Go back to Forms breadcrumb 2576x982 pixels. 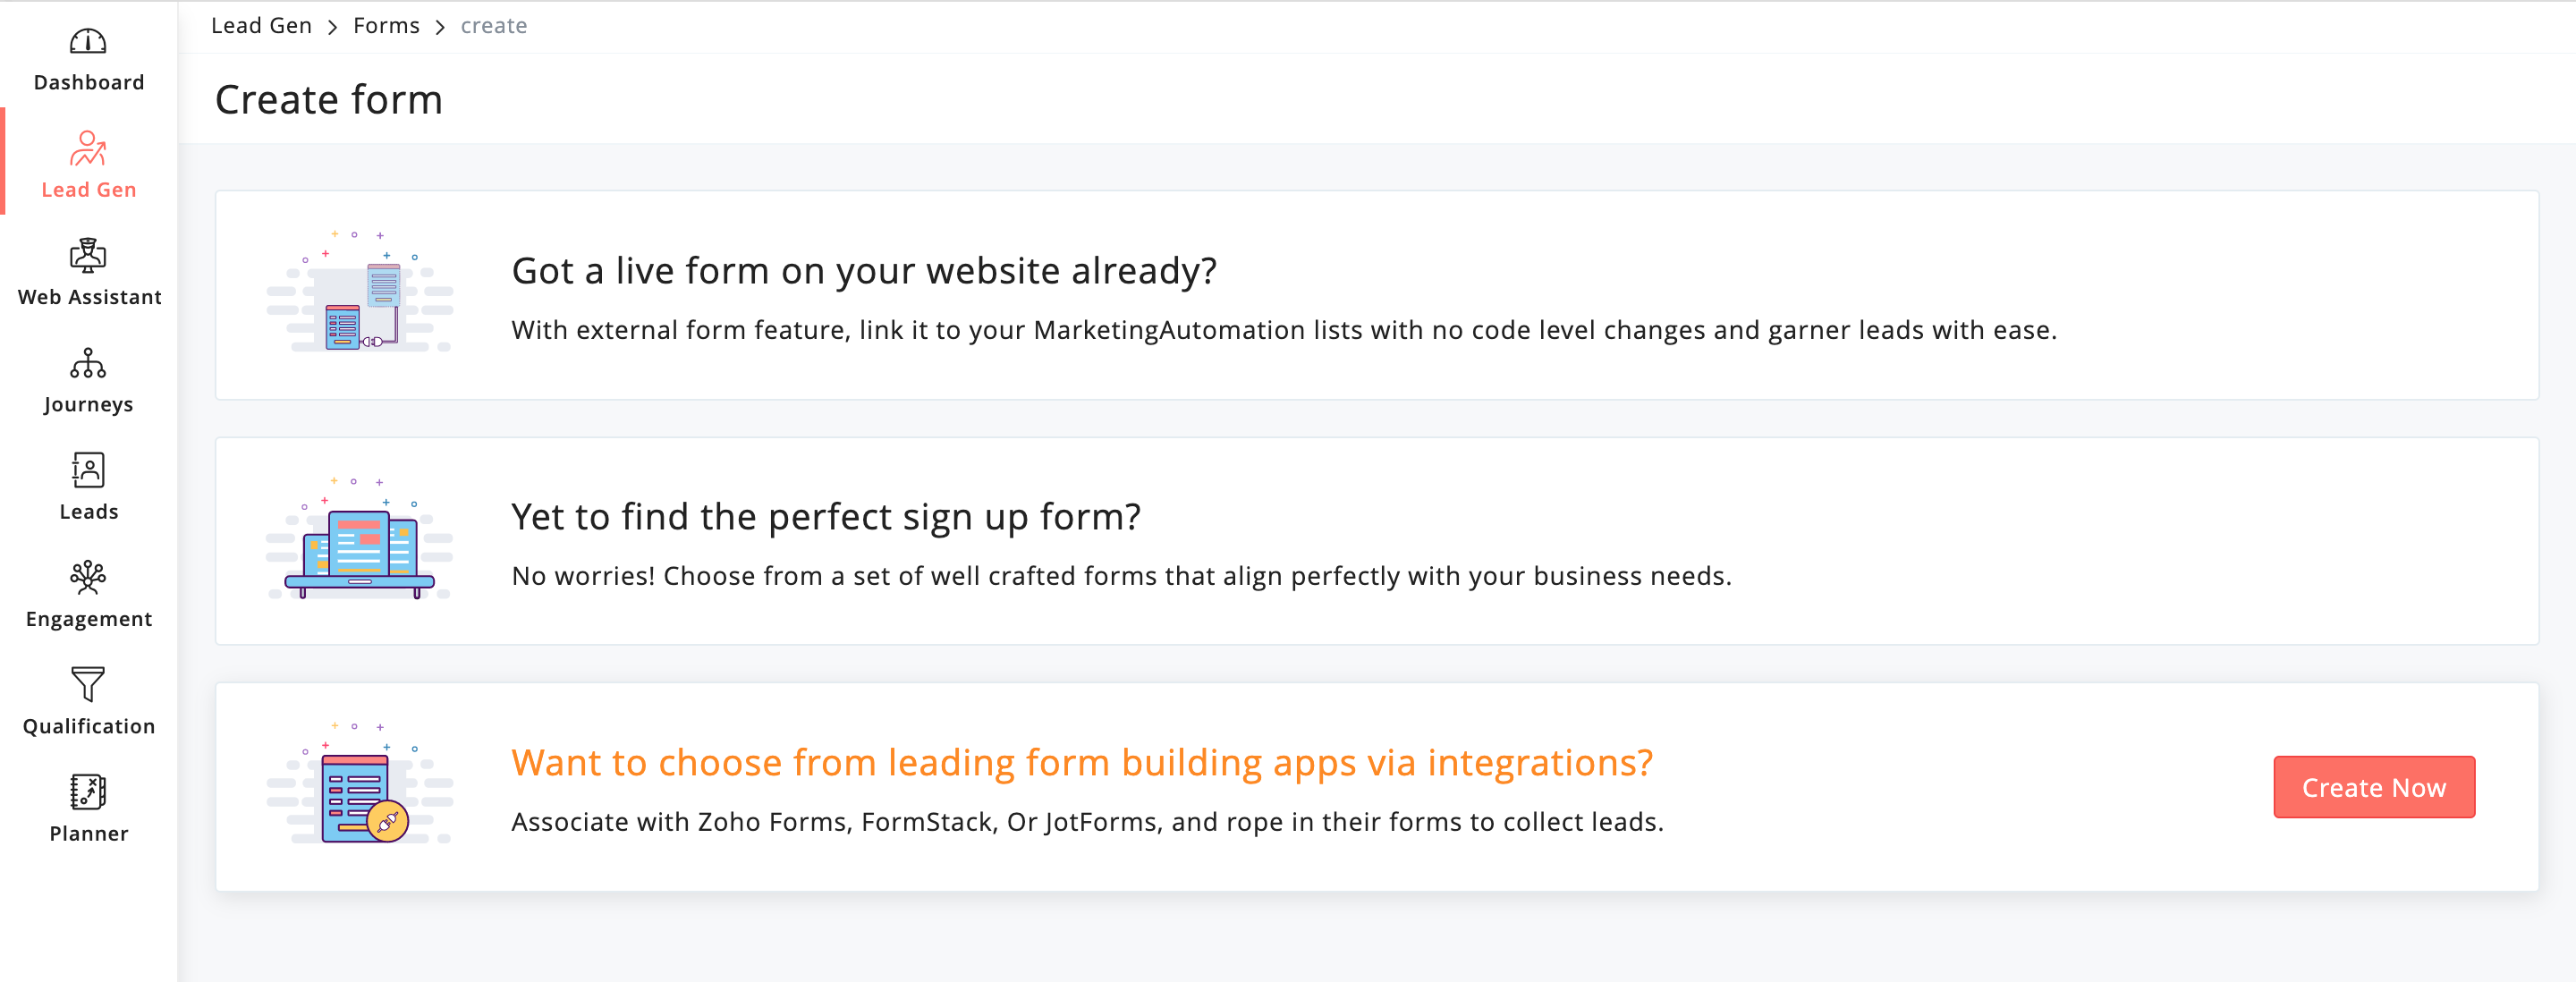[x=386, y=26]
